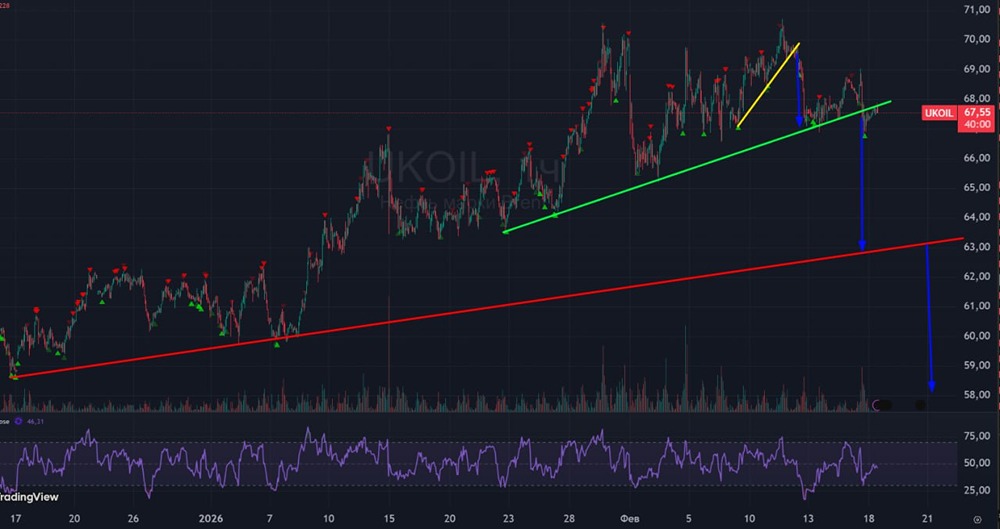This screenshot has width=1000, height=529.
Task: Click RSI scale label 50,00
Action: [x=977, y=463]
